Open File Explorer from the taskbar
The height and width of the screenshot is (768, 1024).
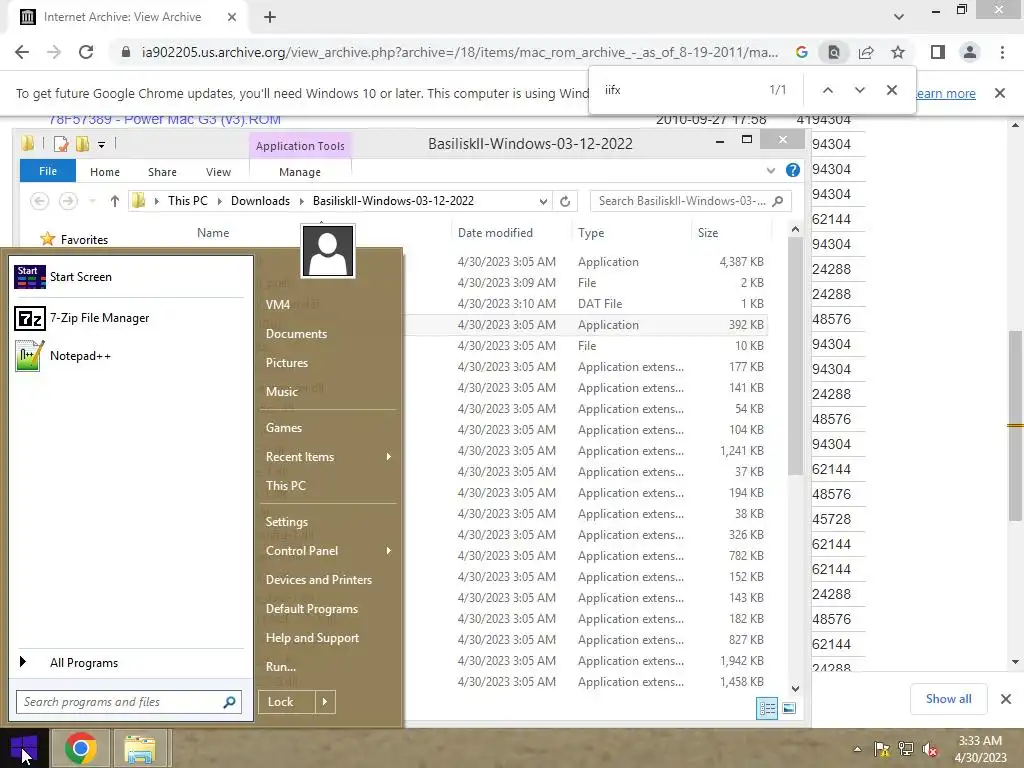[140, 748]
